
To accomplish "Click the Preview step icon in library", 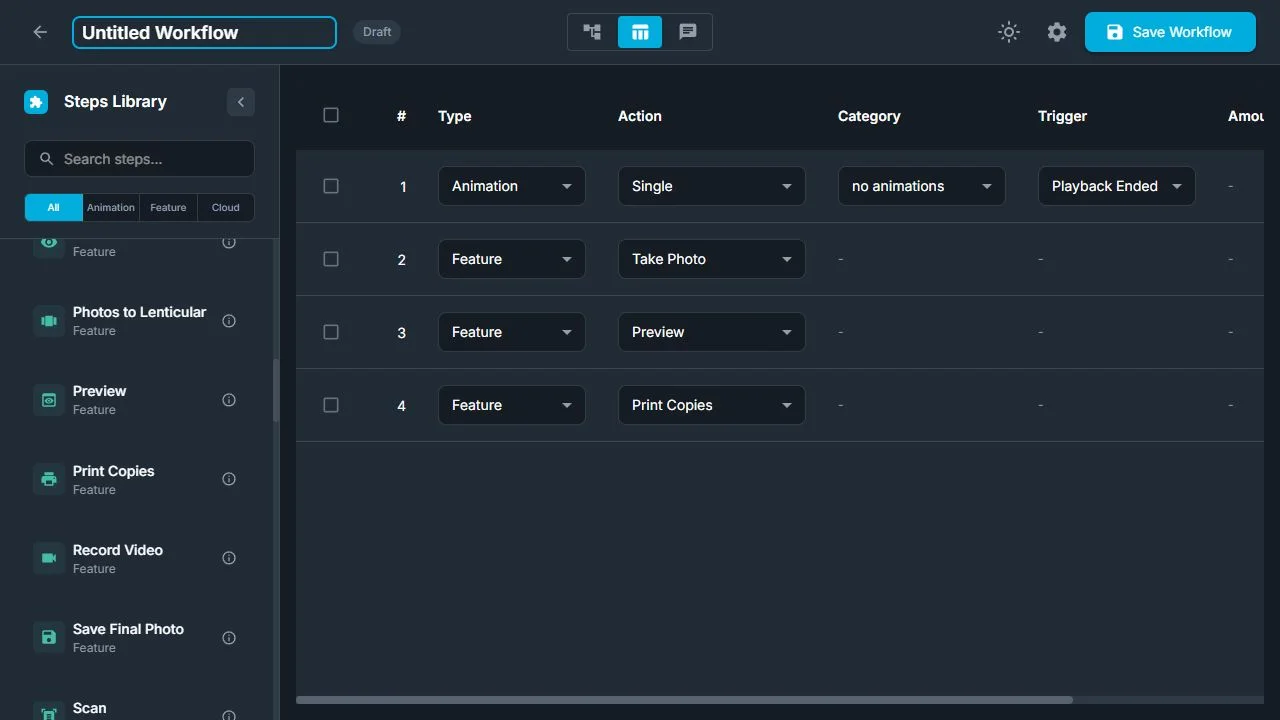I will tap(49, 400).
